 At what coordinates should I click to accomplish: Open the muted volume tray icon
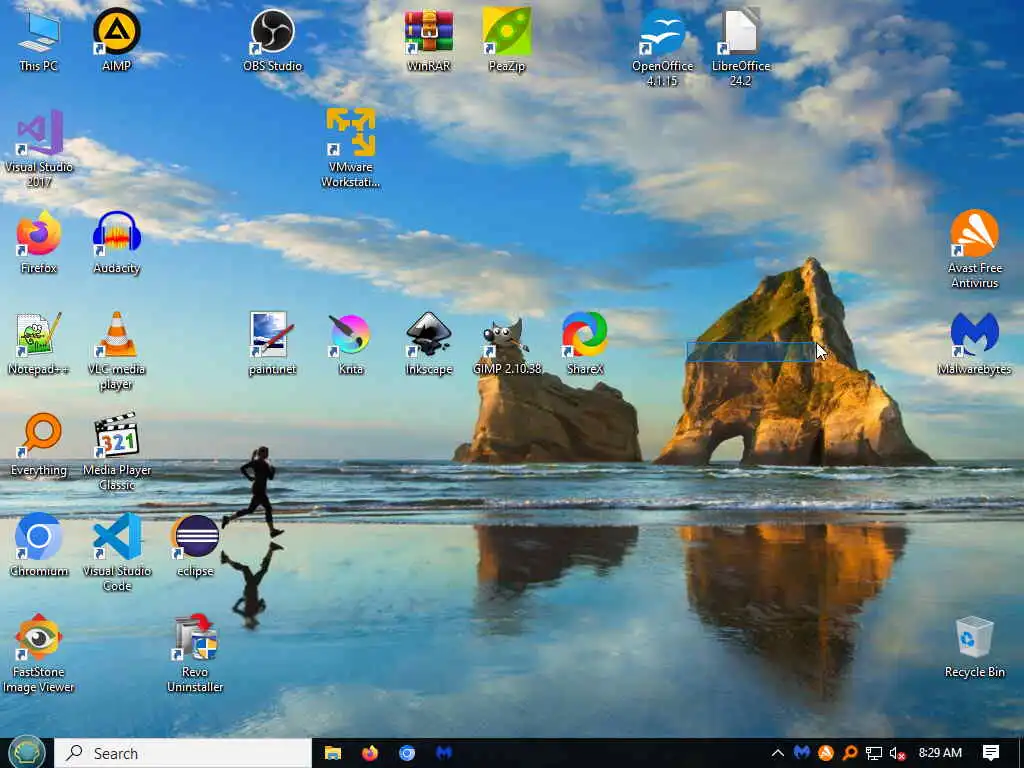click(898, 753)
